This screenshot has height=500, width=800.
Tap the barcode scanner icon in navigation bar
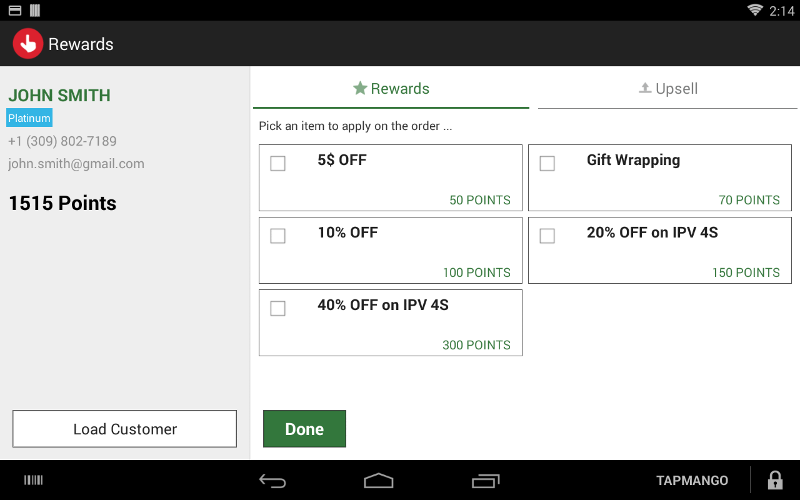pyautogui.click(x=34, y=481)
